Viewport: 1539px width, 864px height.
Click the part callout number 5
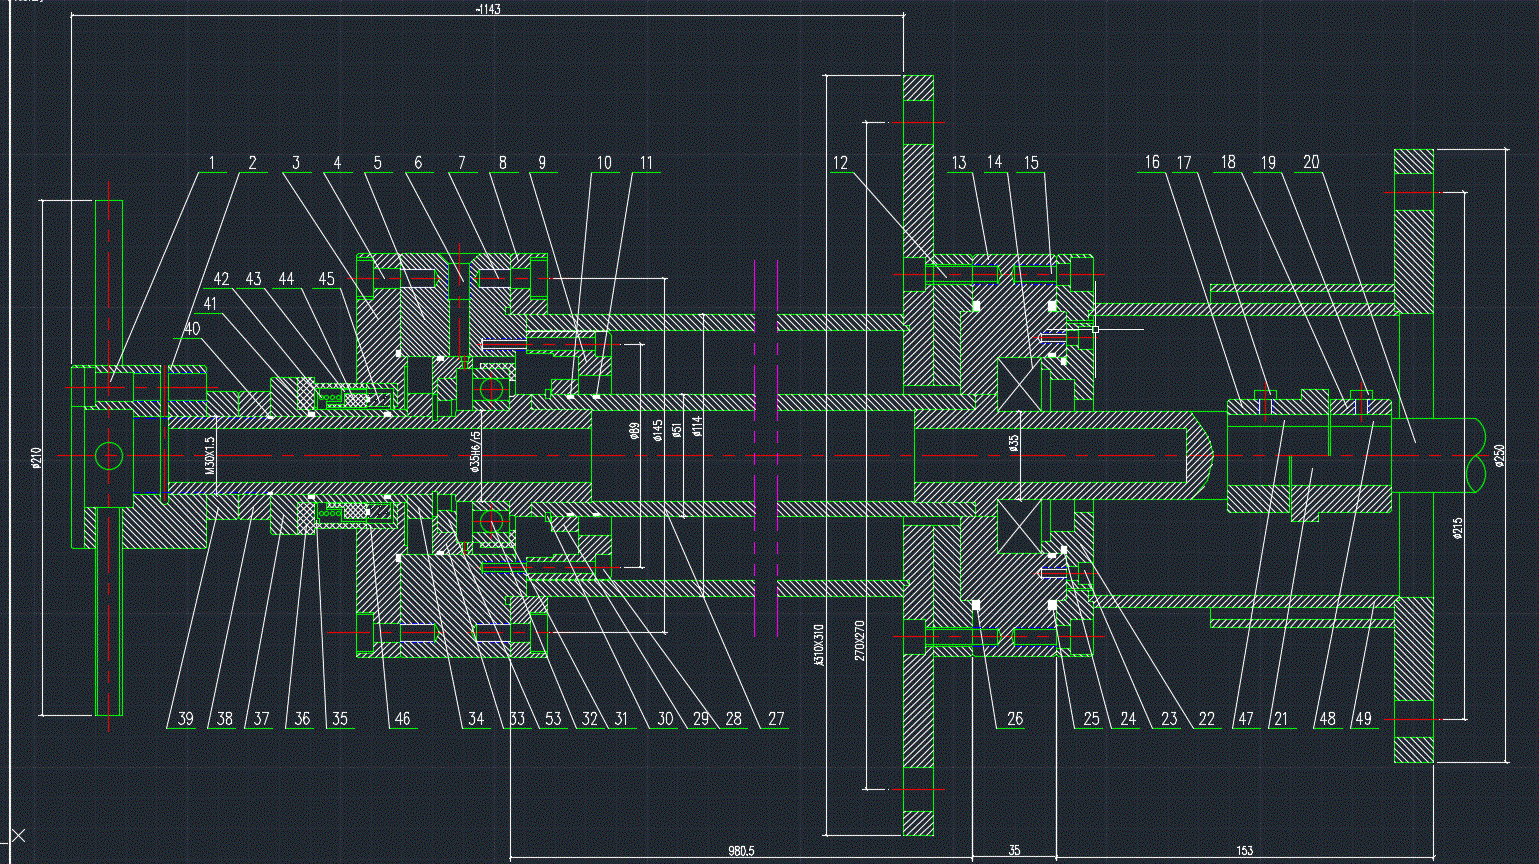coord(377,163)
